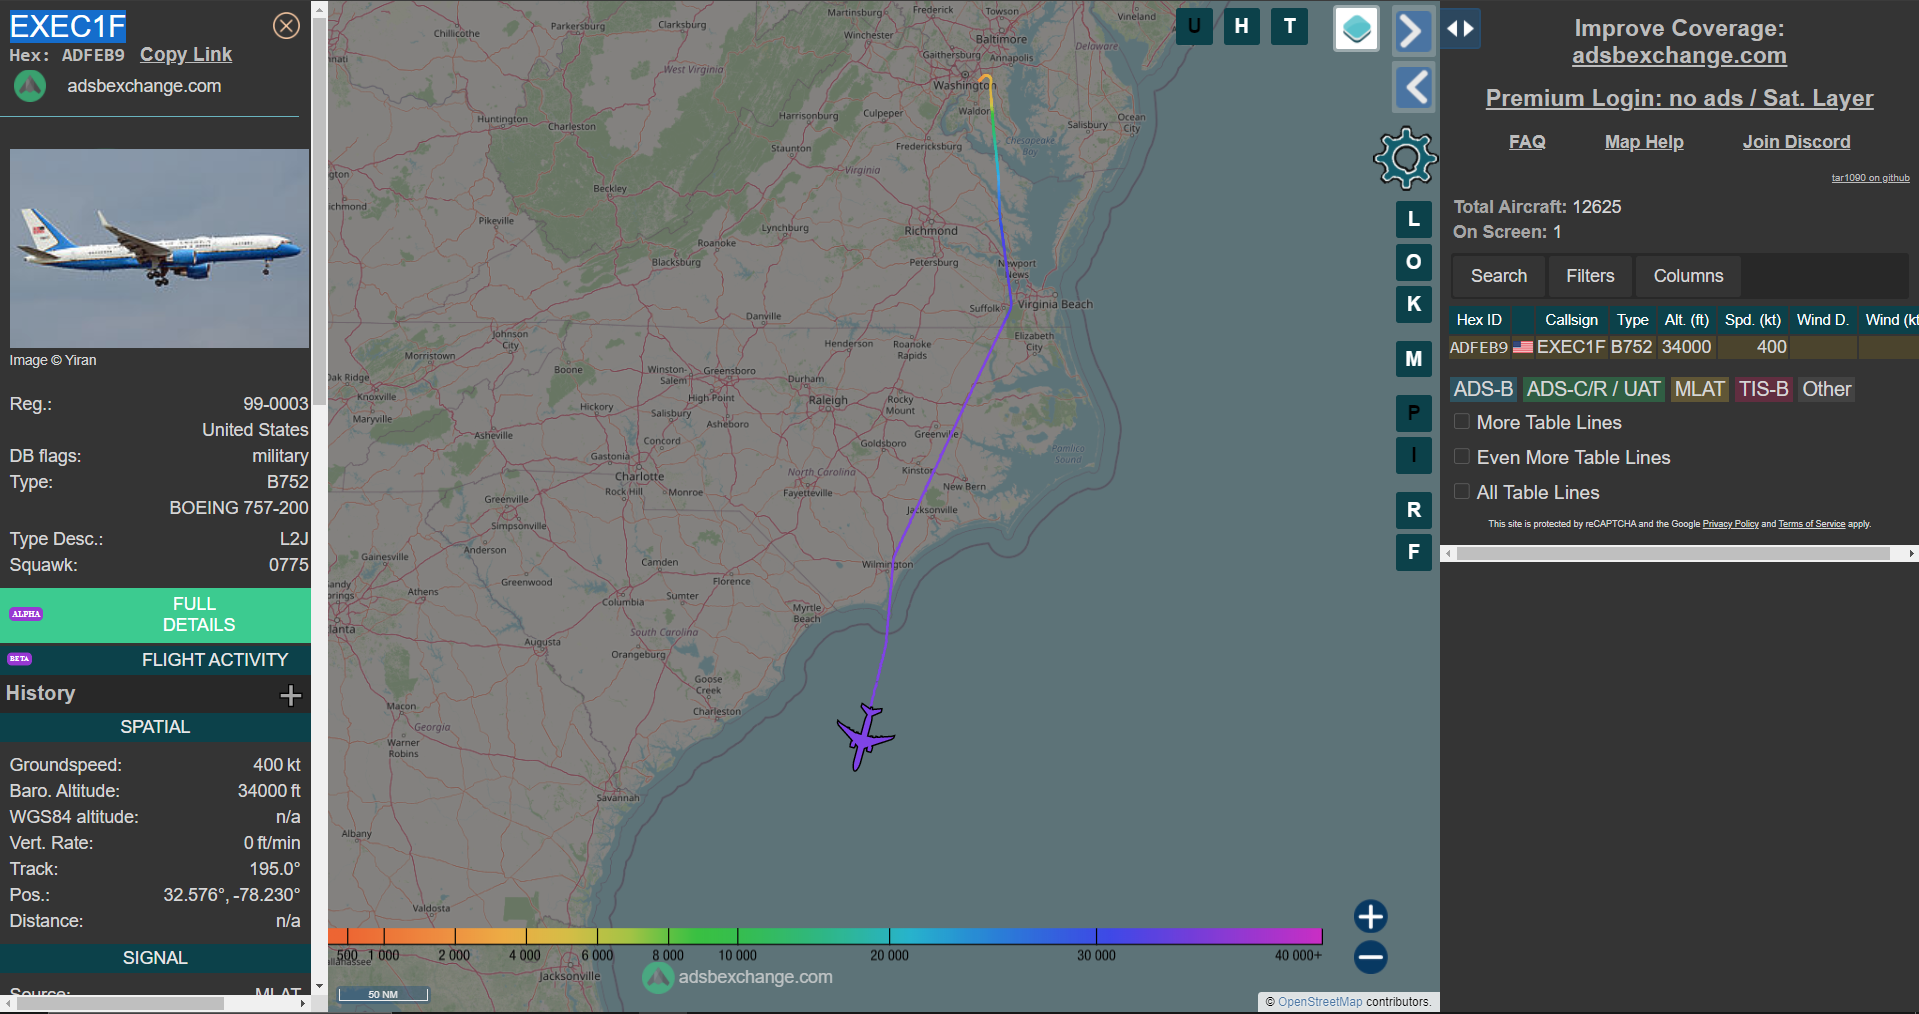
Task: Toggle the R map button
Action: [1414, 510]
